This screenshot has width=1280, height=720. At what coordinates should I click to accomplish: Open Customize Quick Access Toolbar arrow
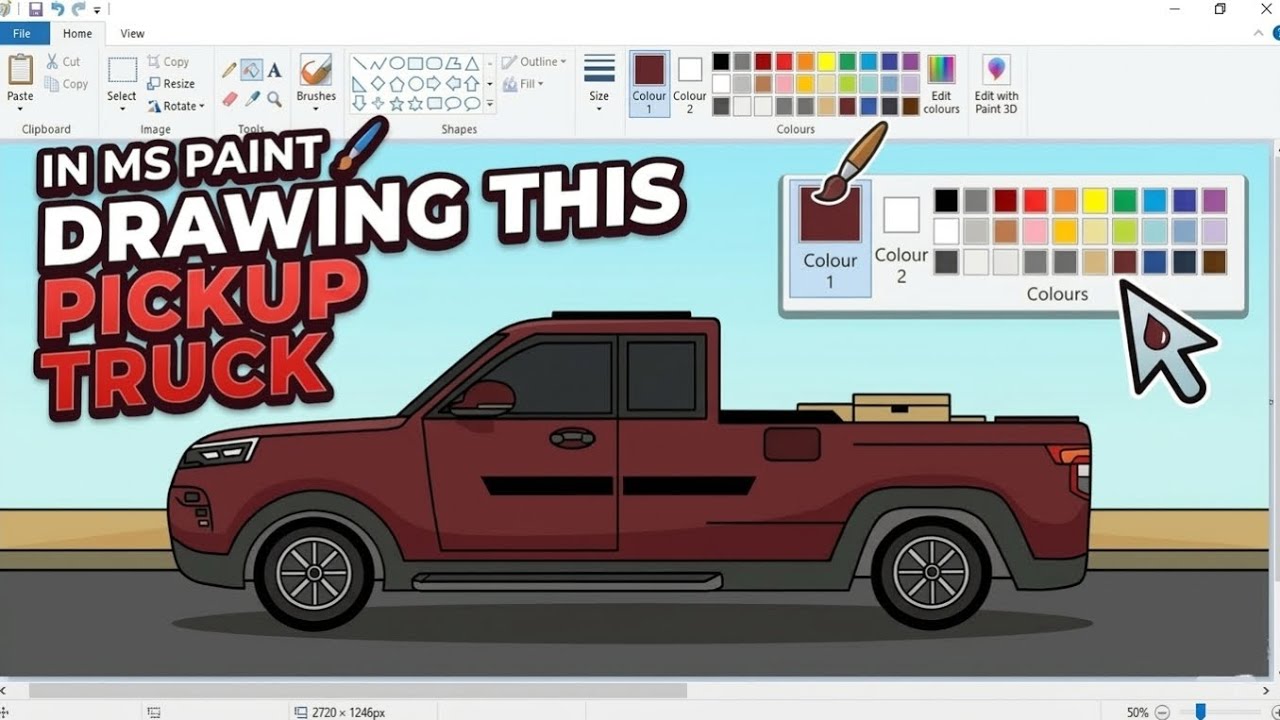98,10
